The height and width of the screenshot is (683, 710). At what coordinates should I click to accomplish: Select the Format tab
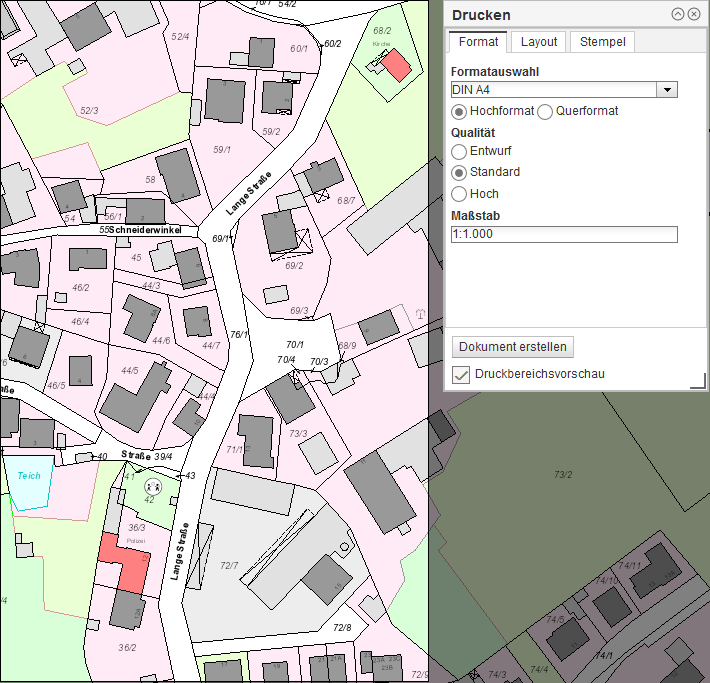[479, 42]
